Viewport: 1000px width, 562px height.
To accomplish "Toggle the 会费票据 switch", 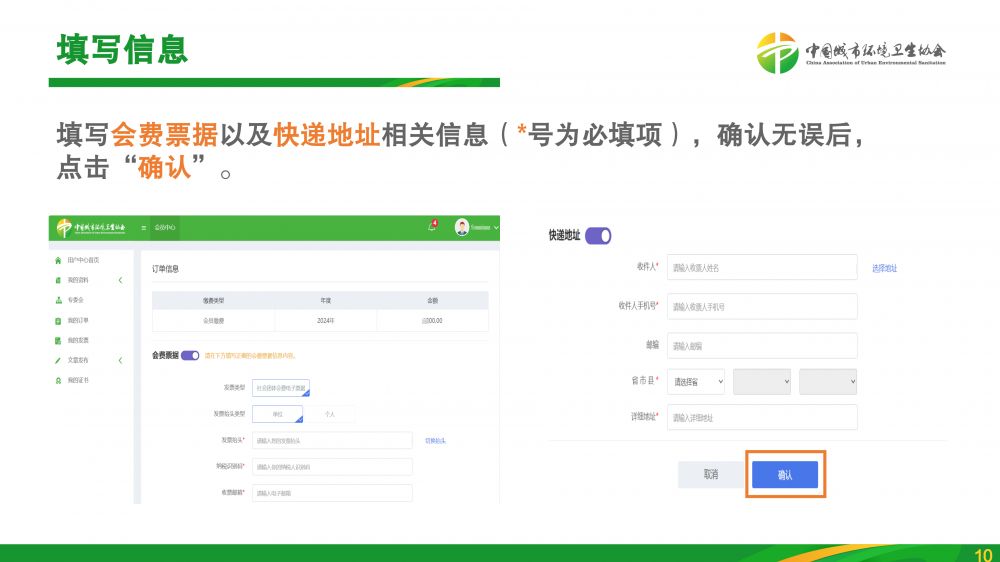I will click(190, 355).
